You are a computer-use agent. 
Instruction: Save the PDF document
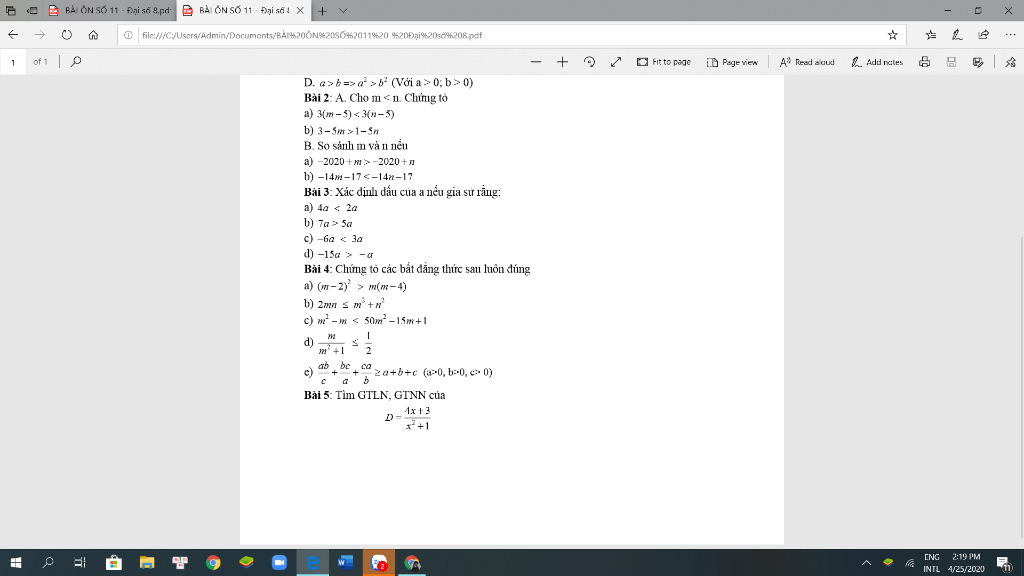951,61
